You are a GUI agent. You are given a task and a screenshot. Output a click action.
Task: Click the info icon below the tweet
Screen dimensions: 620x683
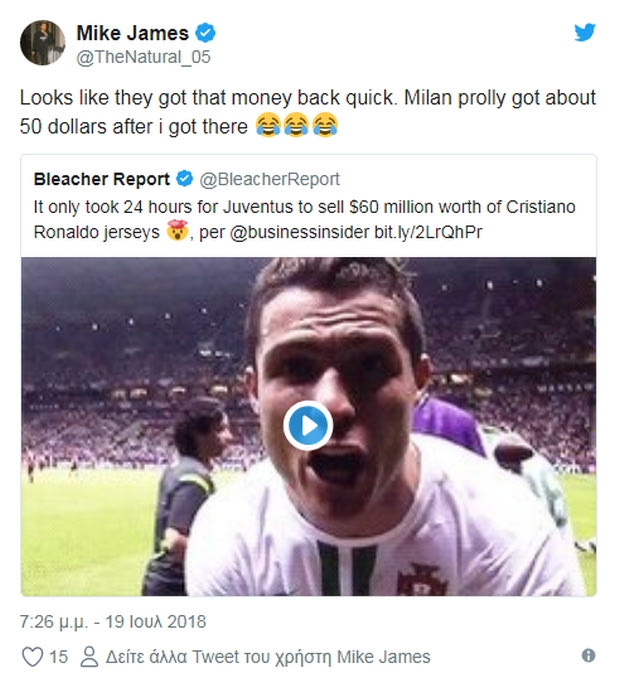[588, 656]
